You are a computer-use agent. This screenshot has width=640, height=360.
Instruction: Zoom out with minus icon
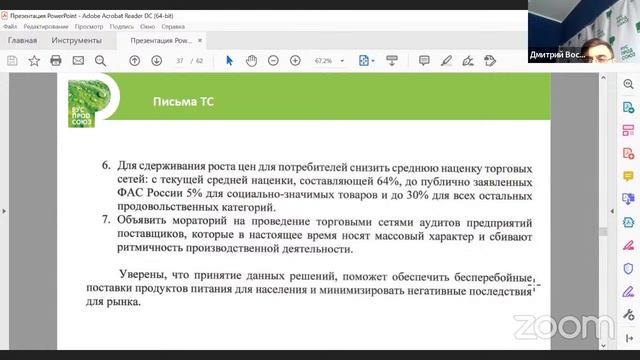273,61
